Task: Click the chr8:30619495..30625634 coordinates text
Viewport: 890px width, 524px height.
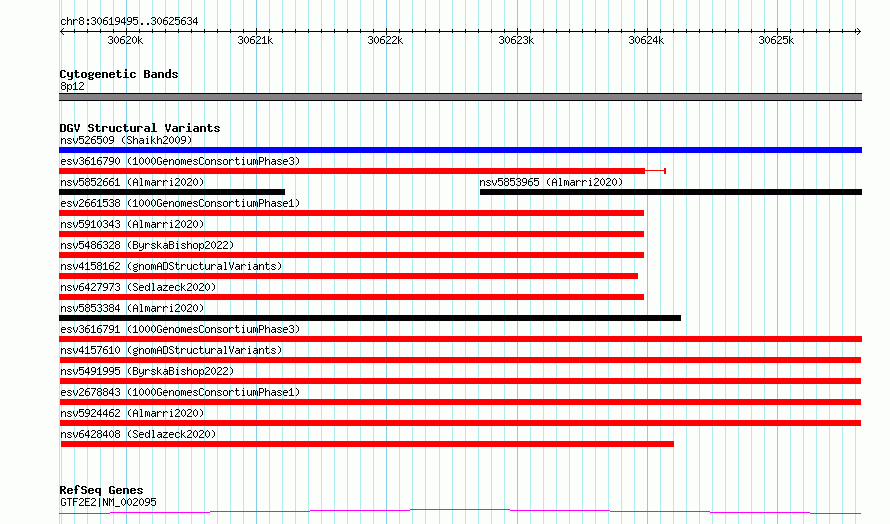Action: tap(129, 22)
